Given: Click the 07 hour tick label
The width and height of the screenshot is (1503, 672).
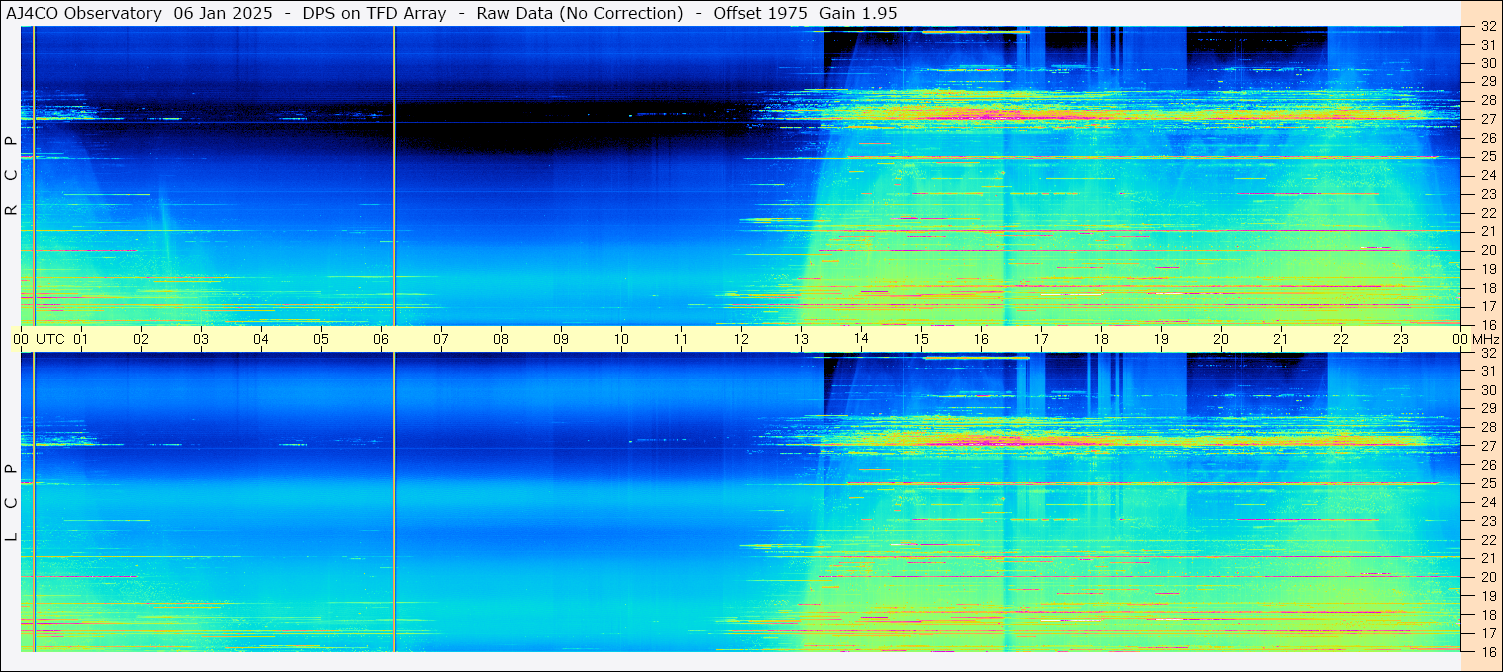Looking at the screenshot, I should click(x=441, y=339).
